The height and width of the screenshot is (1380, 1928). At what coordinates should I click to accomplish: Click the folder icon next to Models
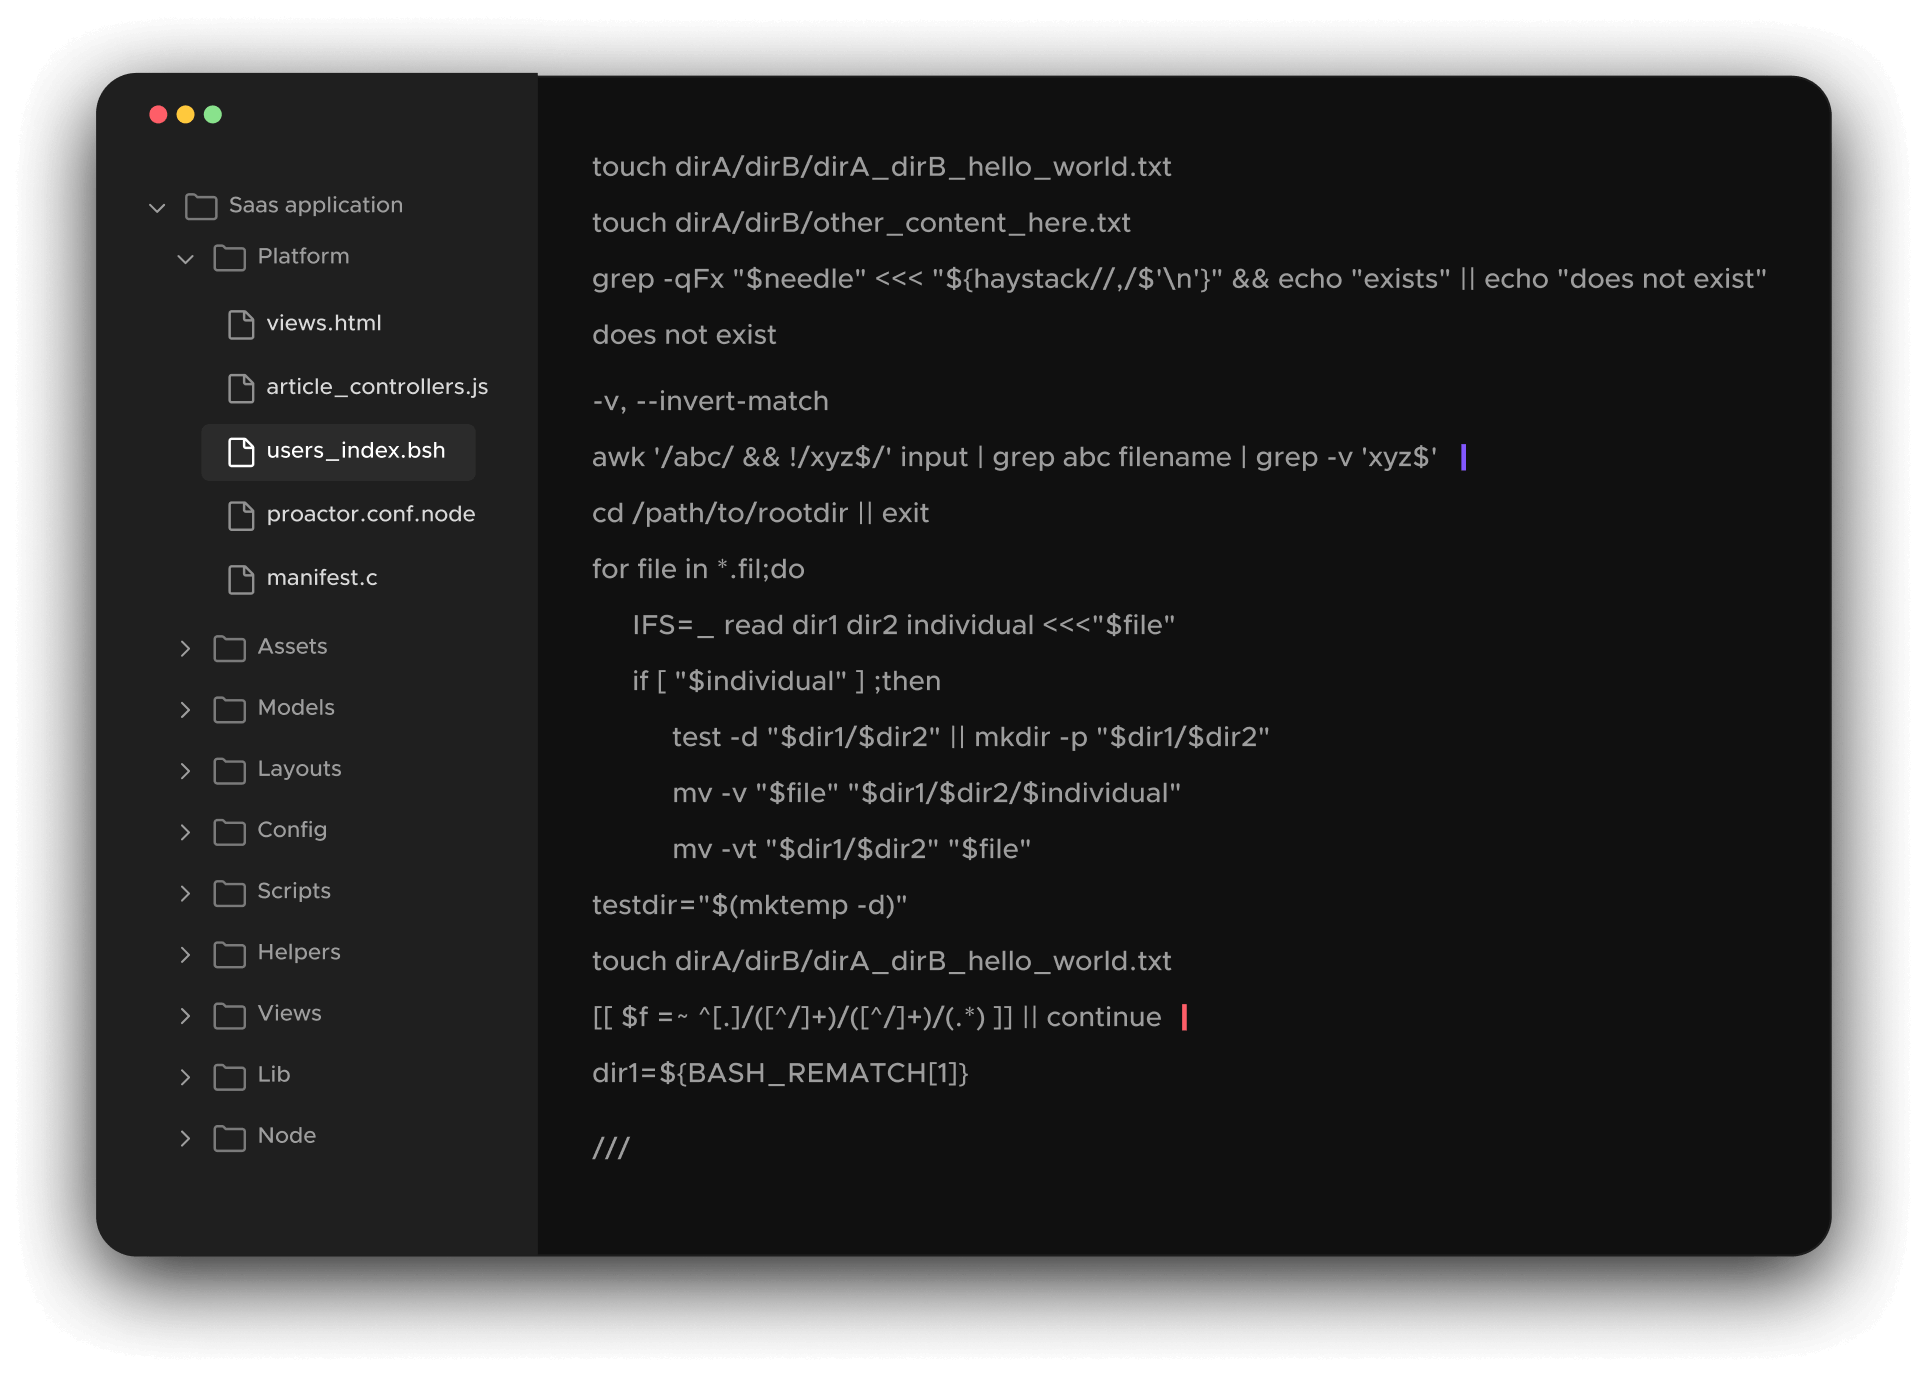click(229, 709)
